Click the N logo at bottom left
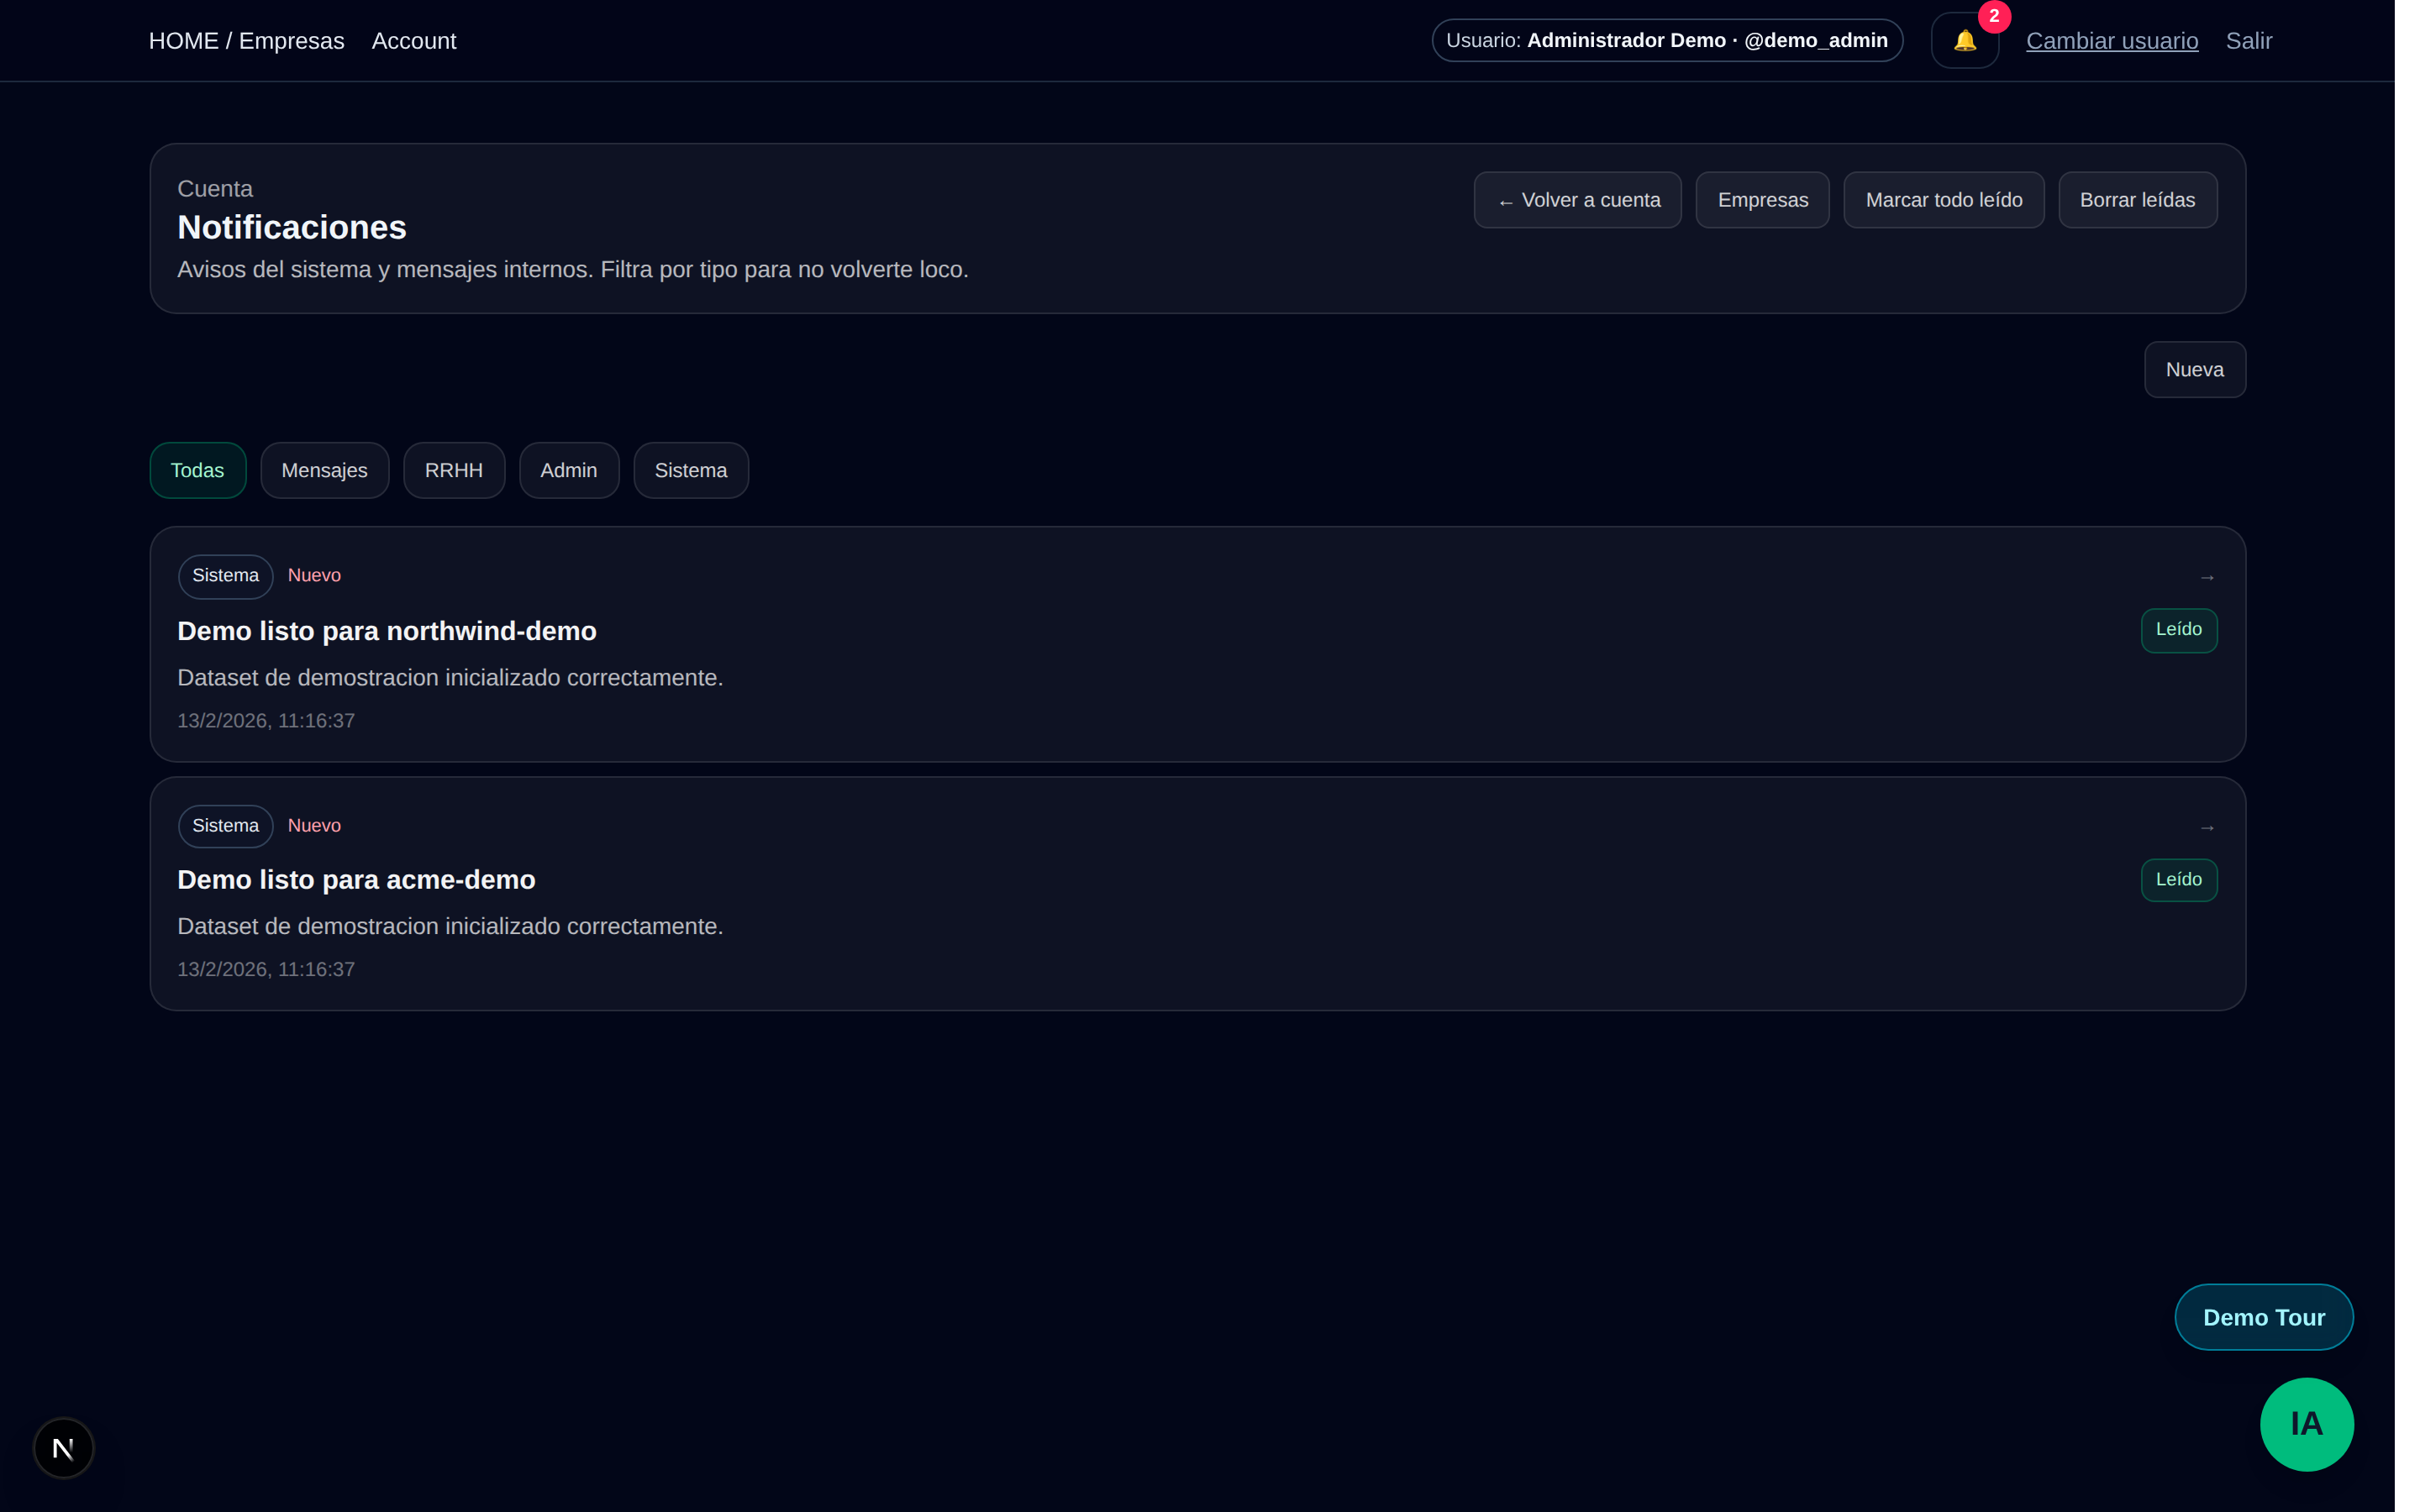The width and height of the screenshot is (2420, 1512). 63,1447
